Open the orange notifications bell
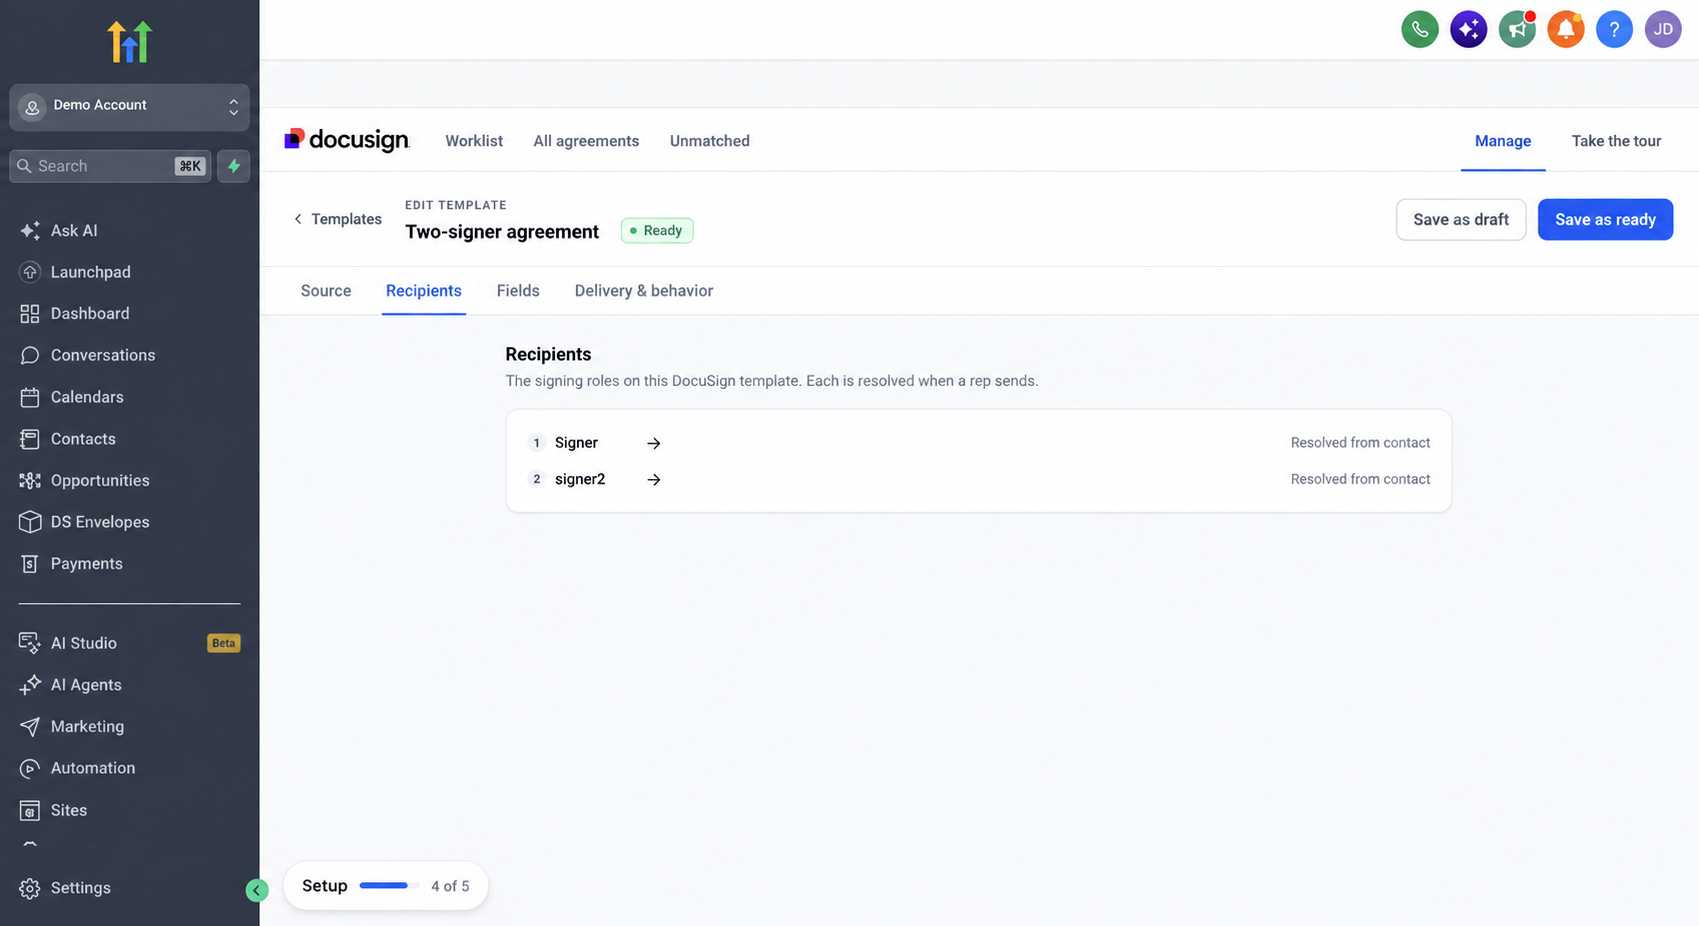The height and width of the screenshot is (926, 1699). tap(1566, 29)
